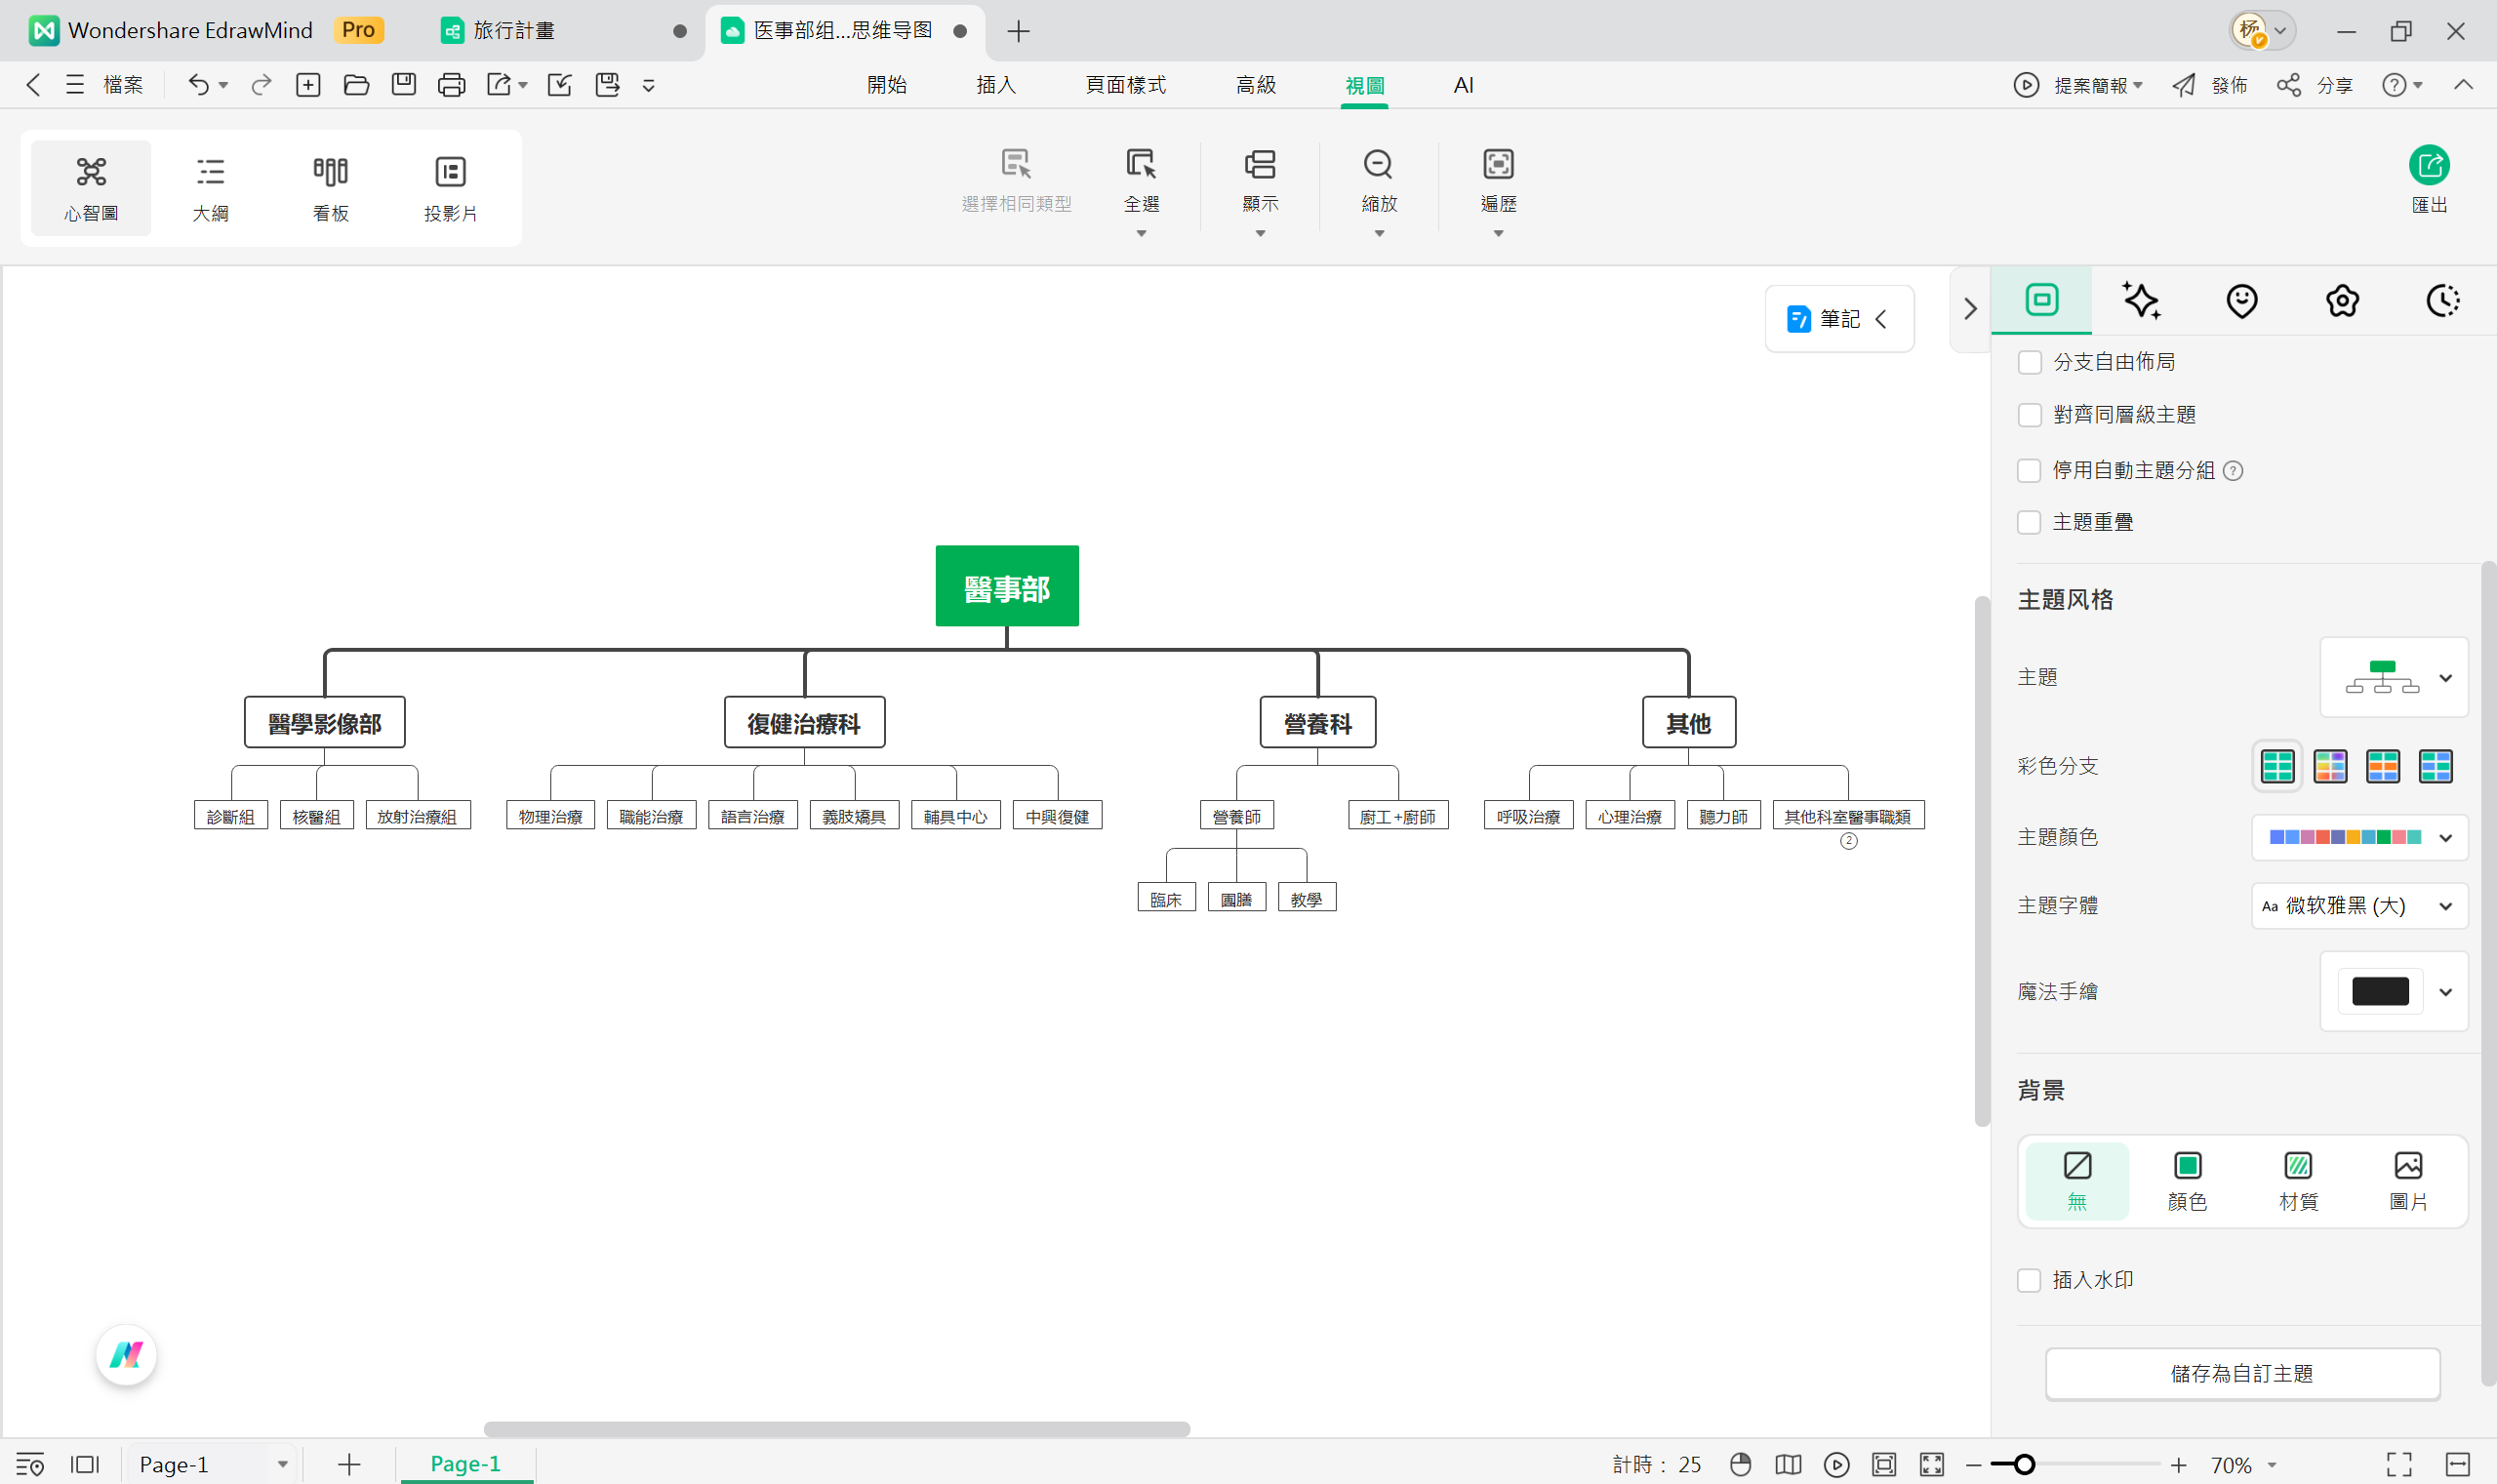Screen dimensions: 2497x1484
Task: Check the 對齊同層級主題 option
Action: click(x=2029, y=415)
